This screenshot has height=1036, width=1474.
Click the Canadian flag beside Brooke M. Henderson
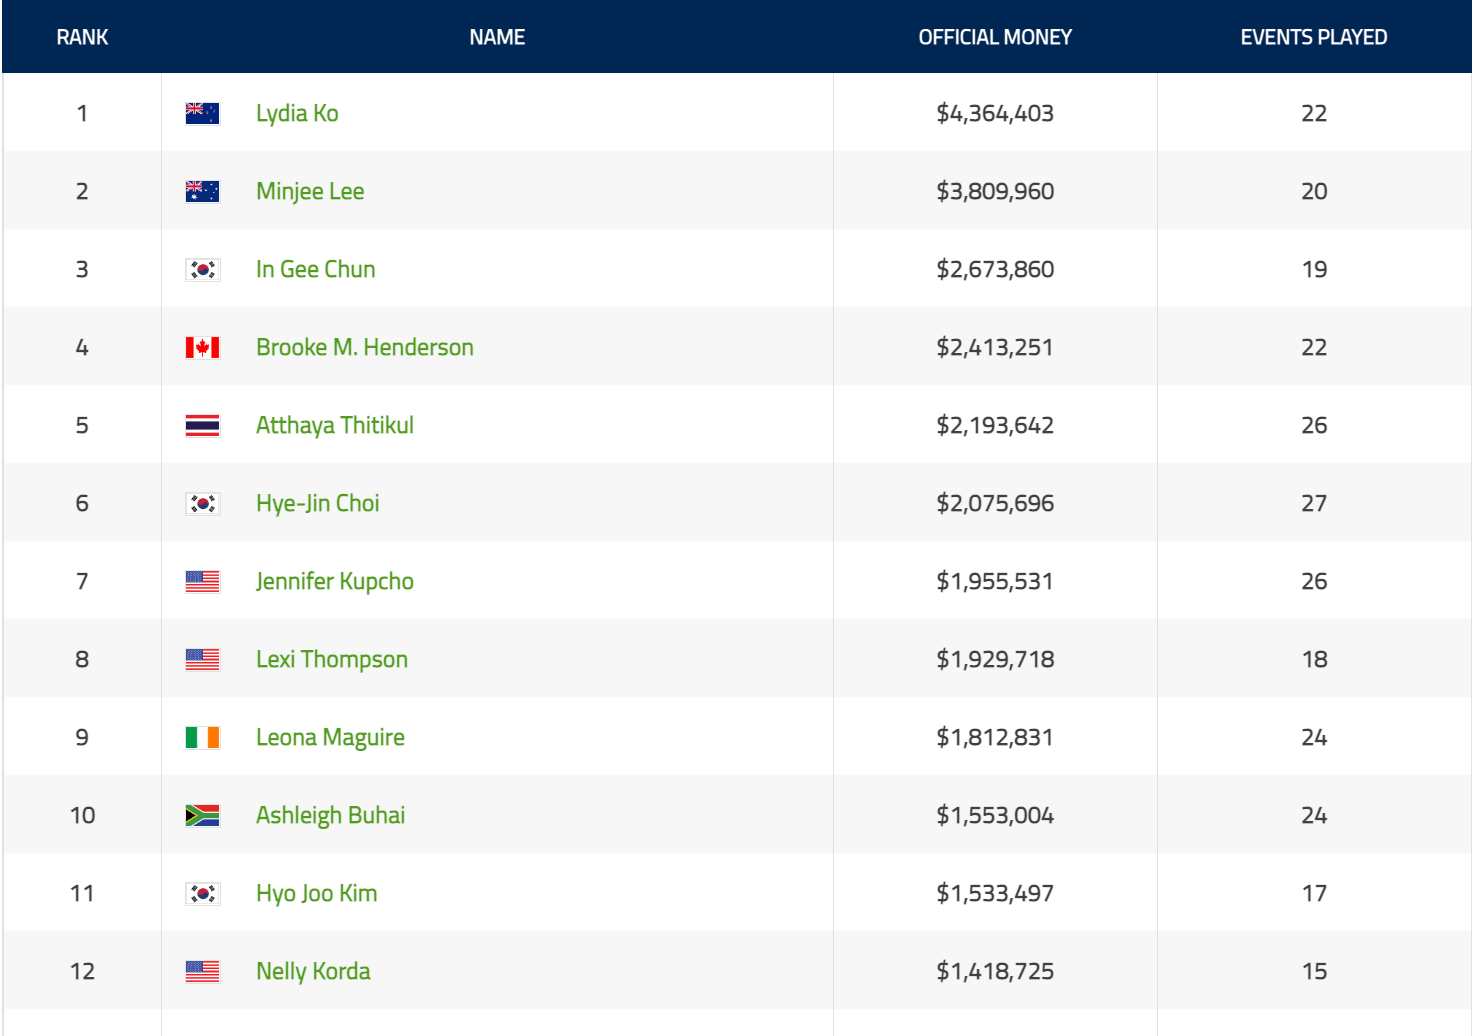pos(202,347)
